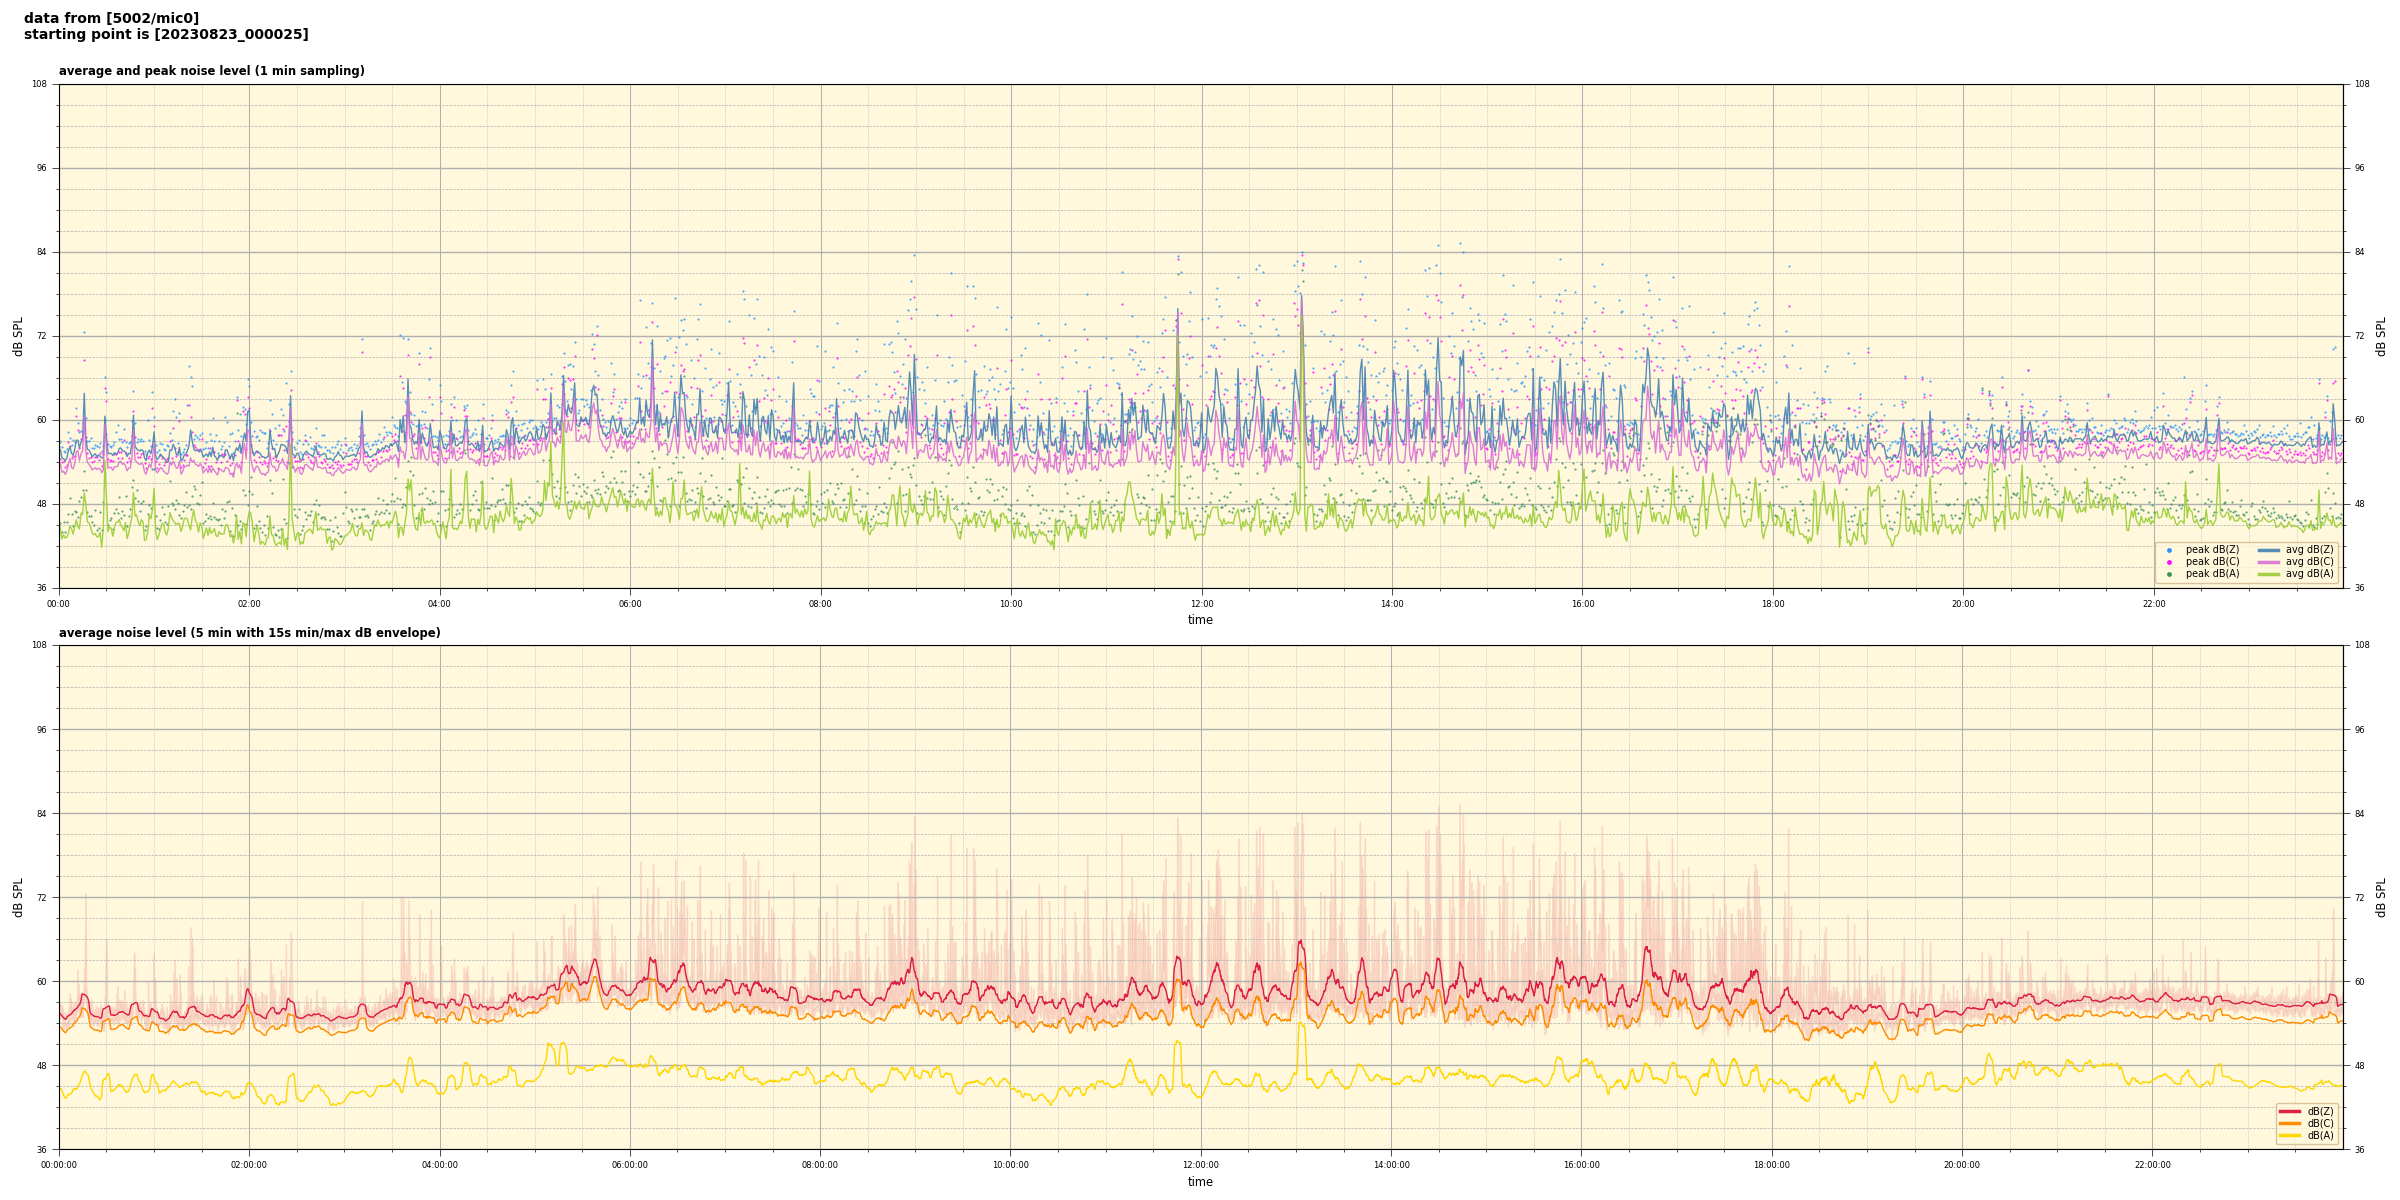Click the top chart title about 1 min sampling
The image size is (2400, 1200).
click(211, 71)
